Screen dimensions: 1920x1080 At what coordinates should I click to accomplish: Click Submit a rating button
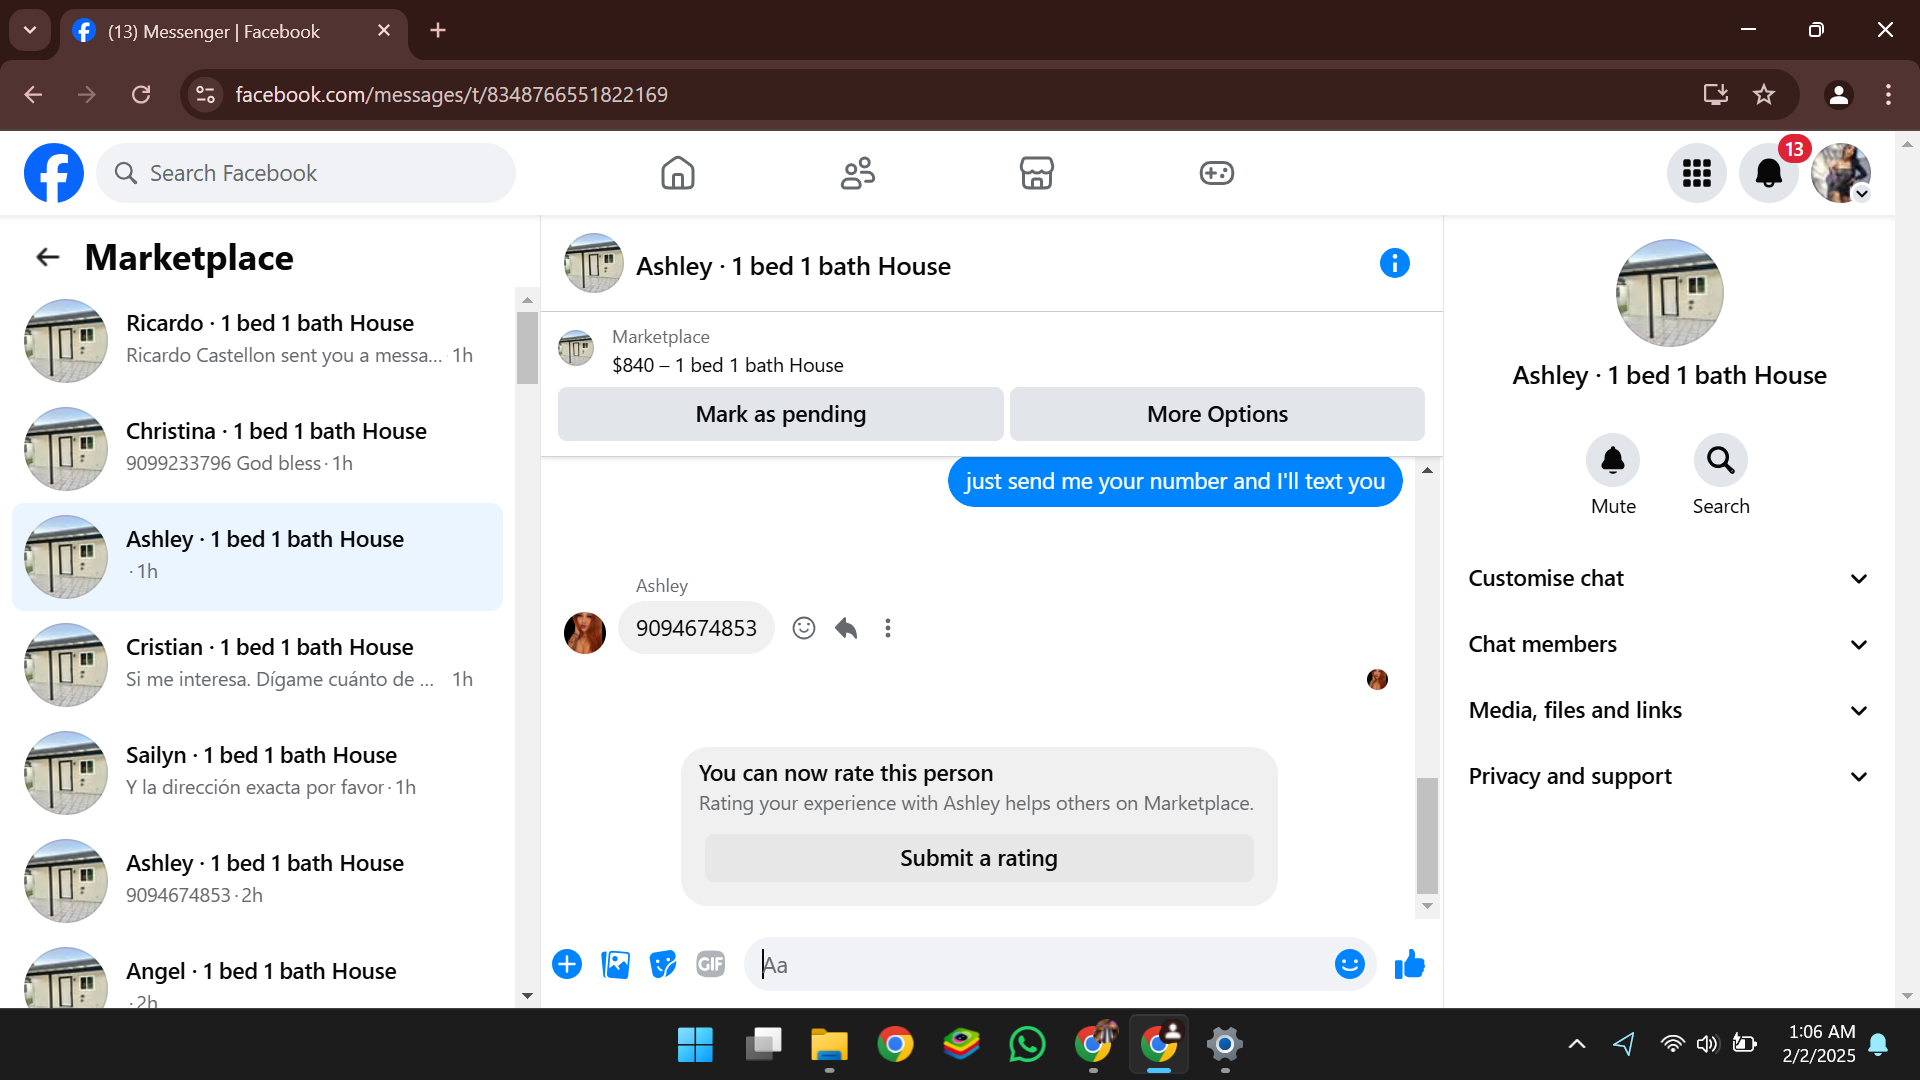point(978,858)
